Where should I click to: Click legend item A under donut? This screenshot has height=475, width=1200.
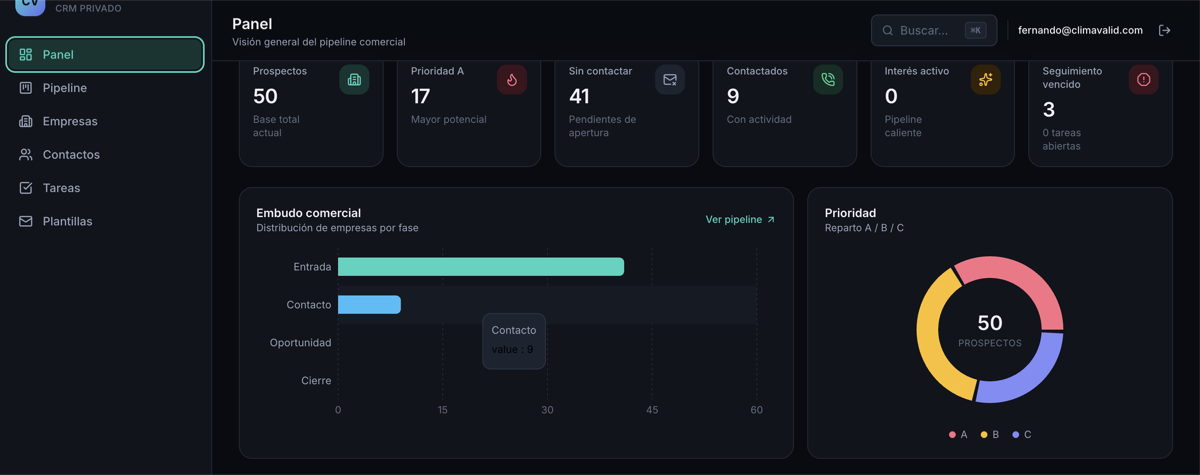[x=958, y=435]
